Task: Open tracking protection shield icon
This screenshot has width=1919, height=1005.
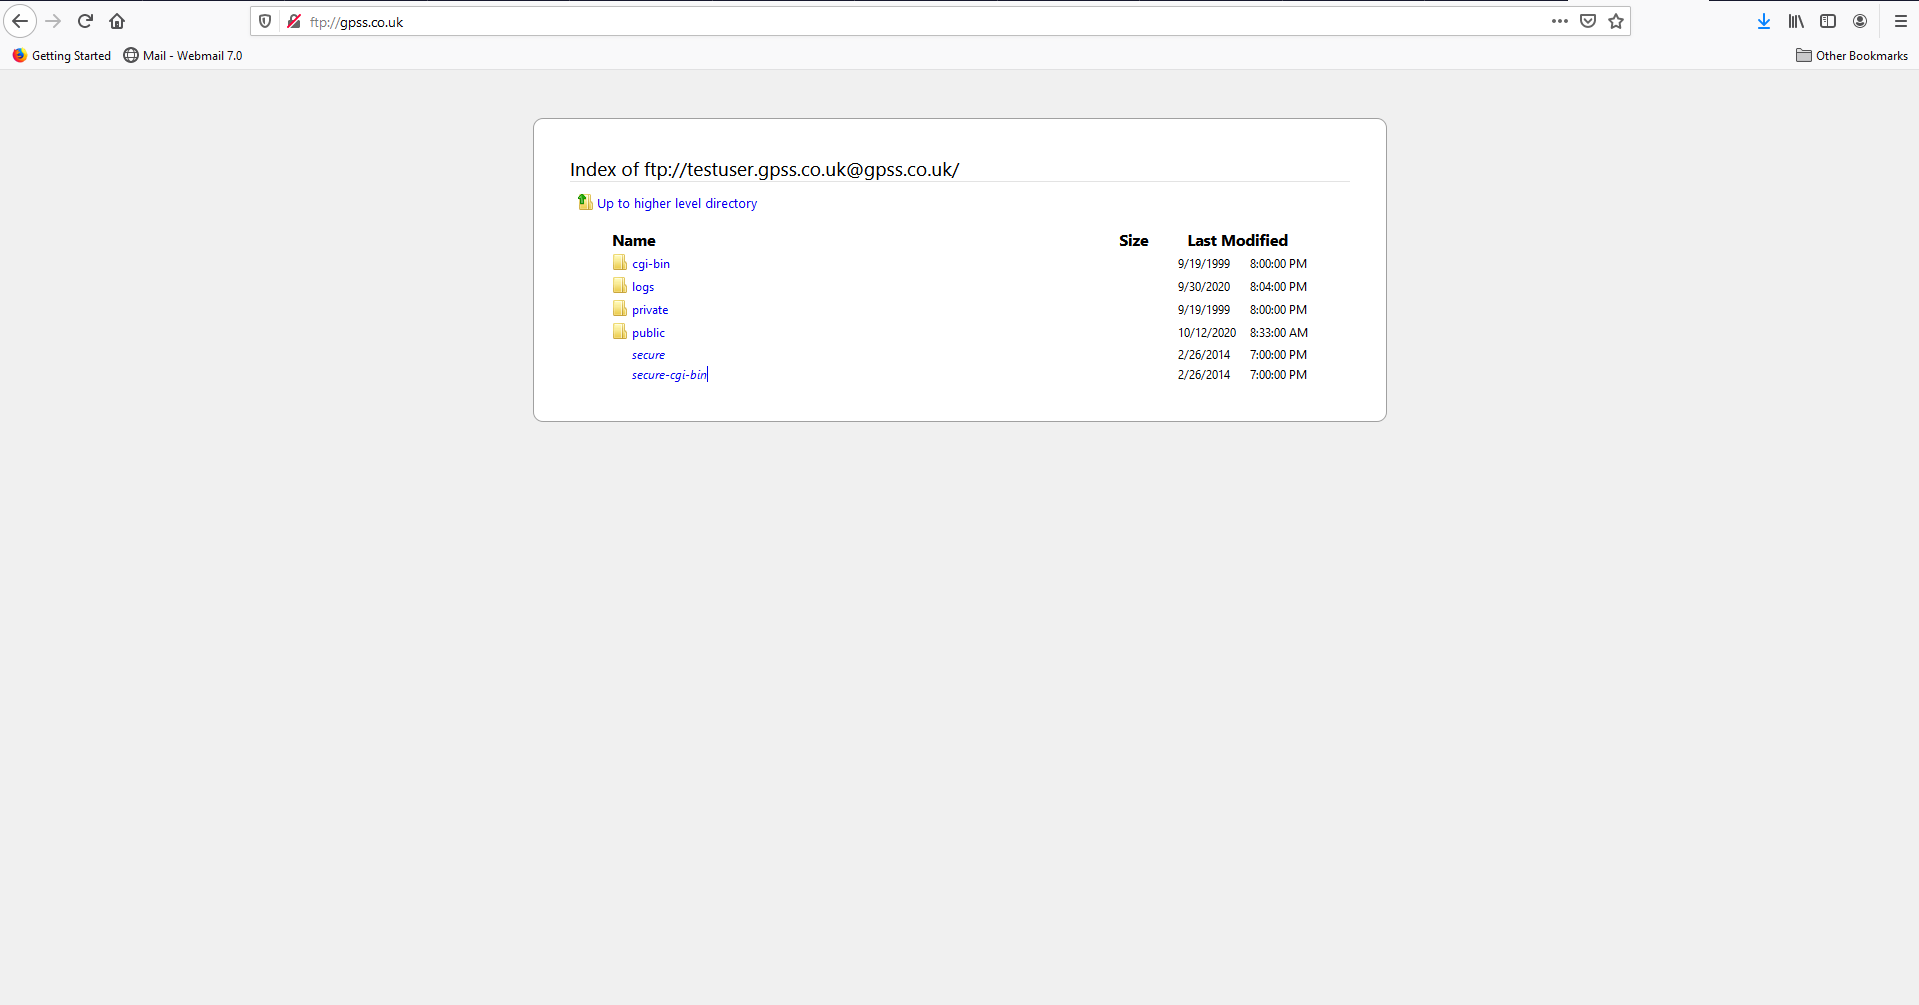Action: [x=265, y=21]
